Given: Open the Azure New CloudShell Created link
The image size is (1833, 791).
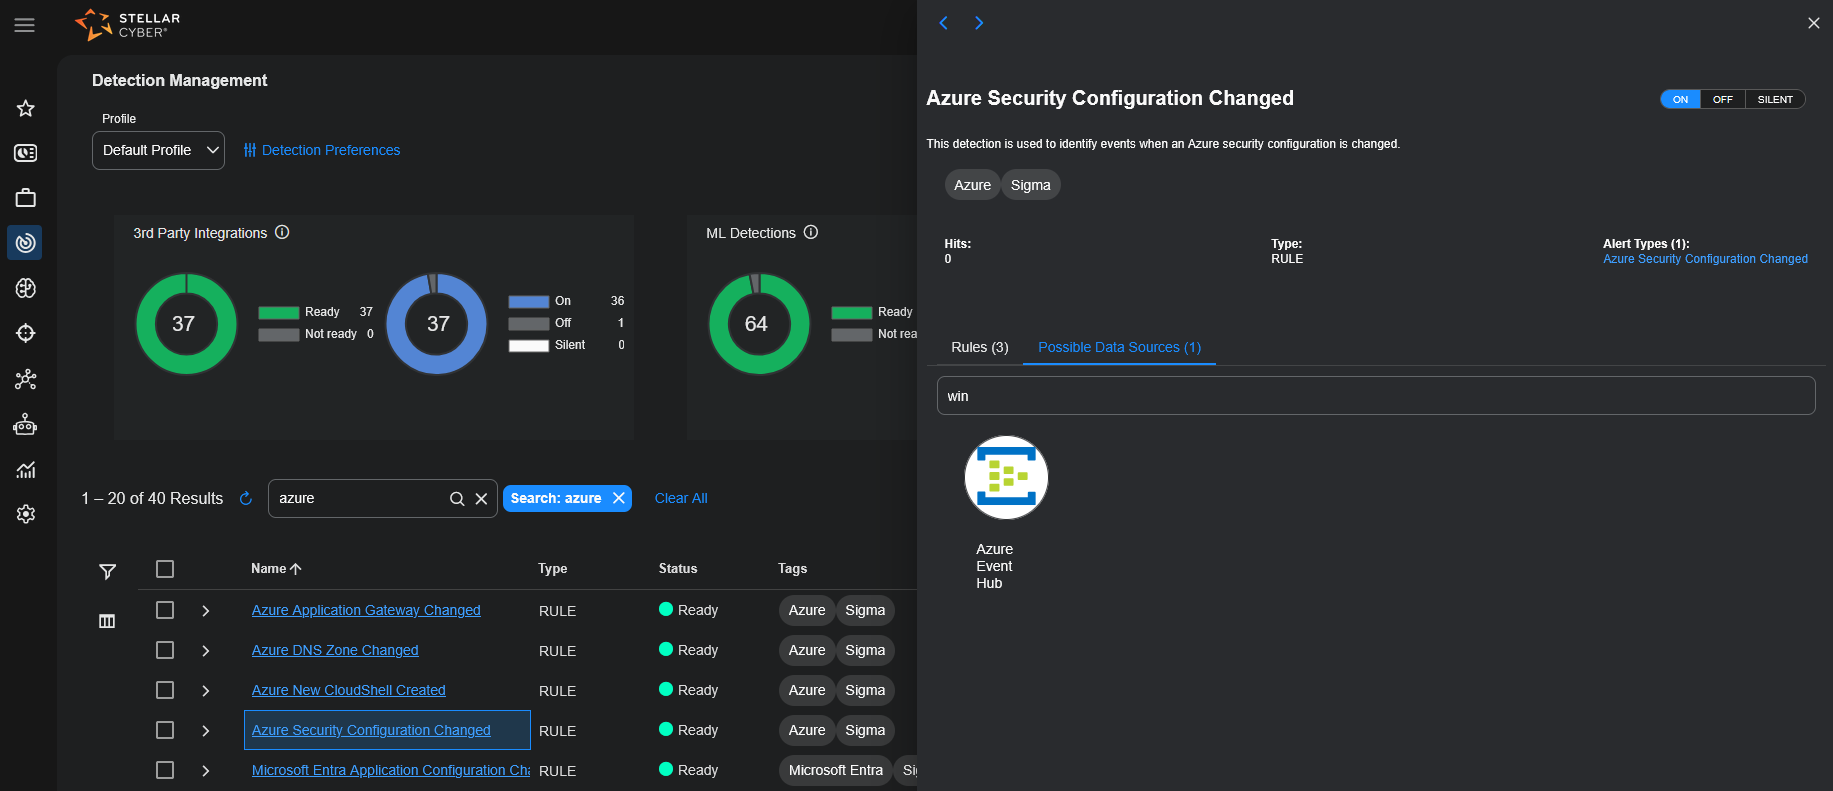Looking at the screenshot, I should pos(349,690).
